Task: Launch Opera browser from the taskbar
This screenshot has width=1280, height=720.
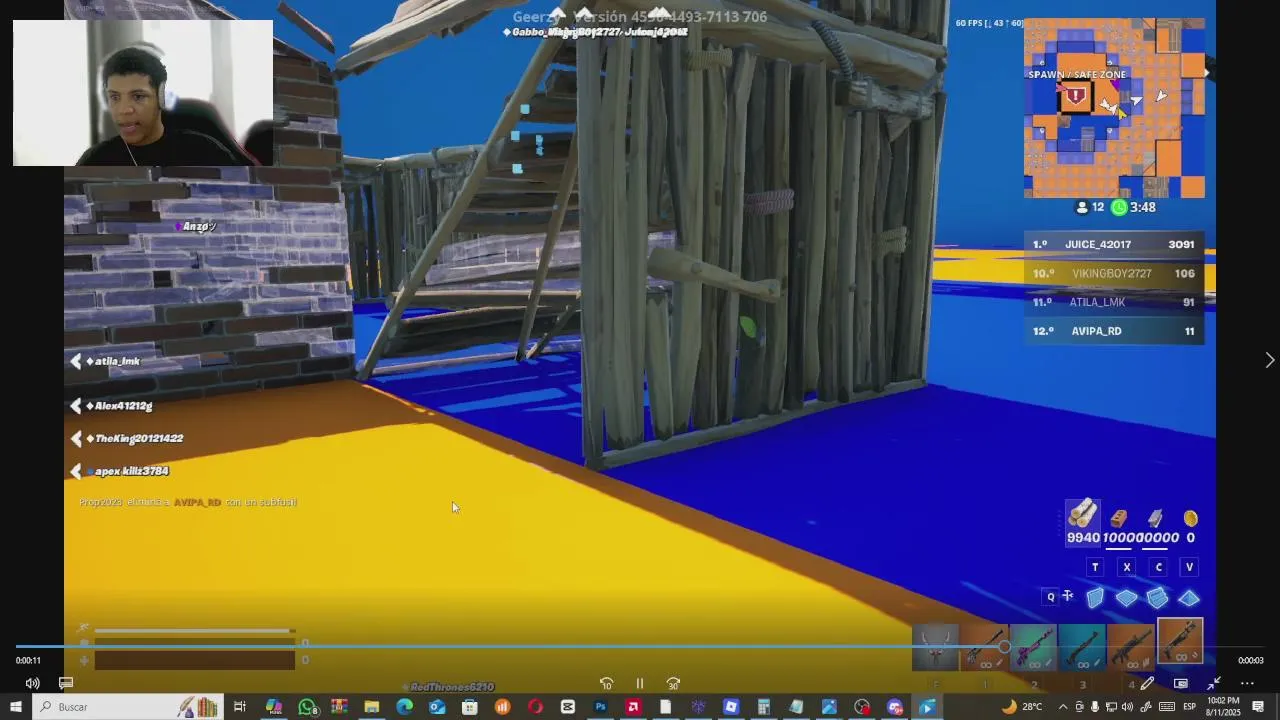Action: (535, 707)
